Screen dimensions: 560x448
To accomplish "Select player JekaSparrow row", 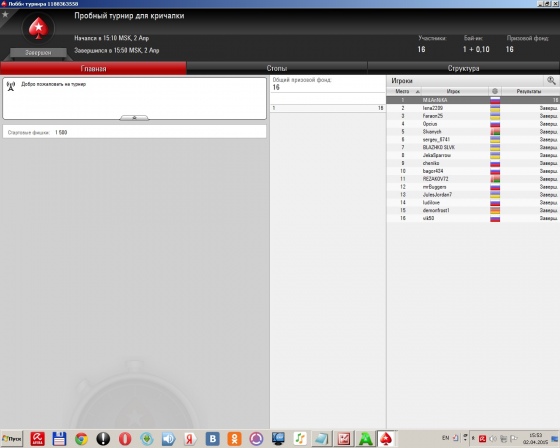I will click(x=472, y=155).
